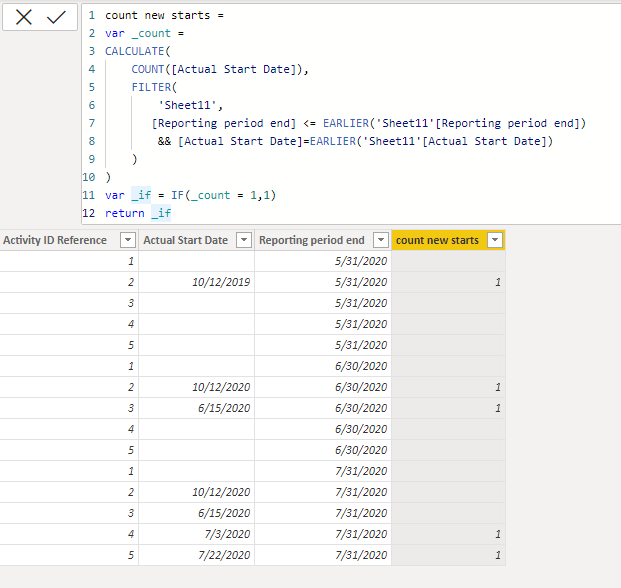
Task: Click the first EARLIER function on line 7
Action: pyautogui.click(x=346, y=123)
